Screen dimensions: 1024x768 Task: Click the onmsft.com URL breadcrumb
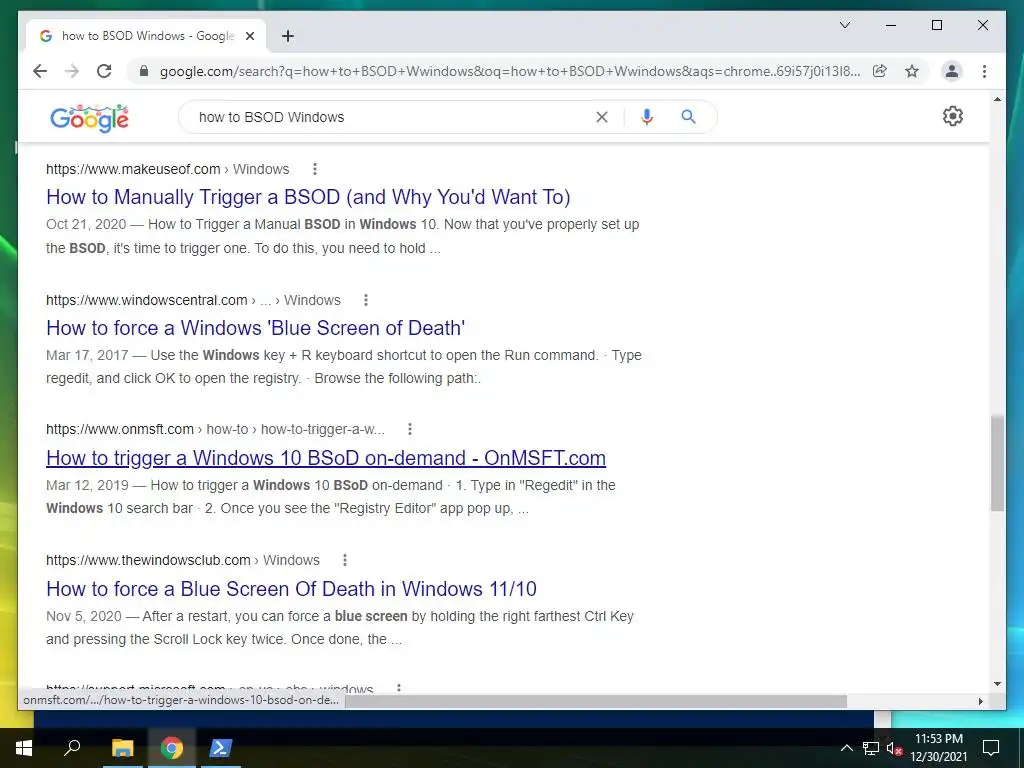coord(216,429)
